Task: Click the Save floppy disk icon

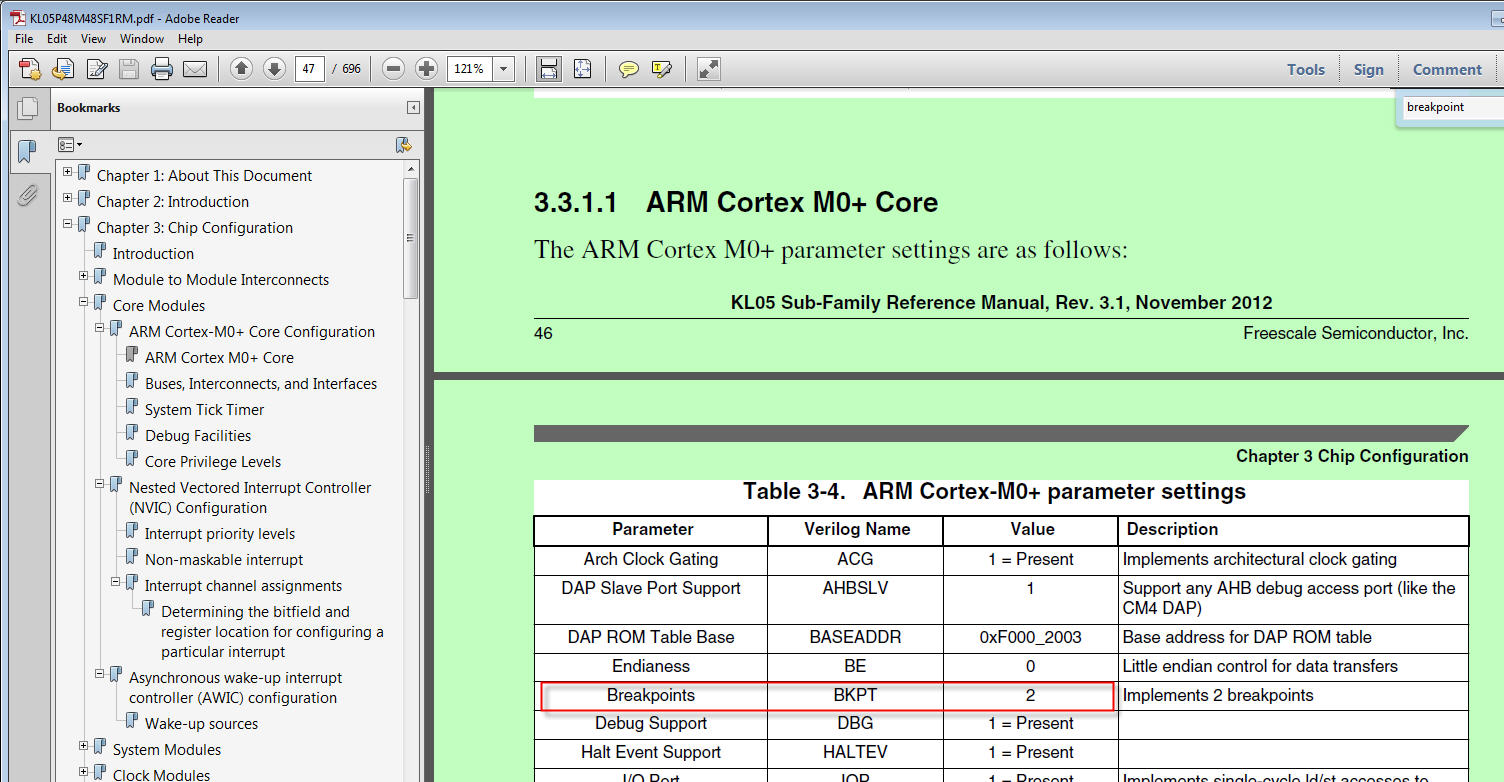Action: pos(128,69)
